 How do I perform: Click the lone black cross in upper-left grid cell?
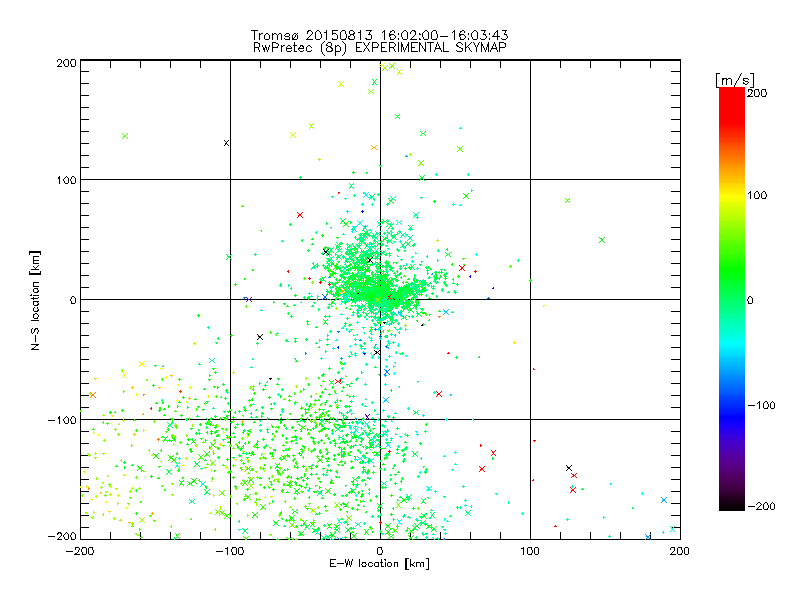[x=227, y=143]
